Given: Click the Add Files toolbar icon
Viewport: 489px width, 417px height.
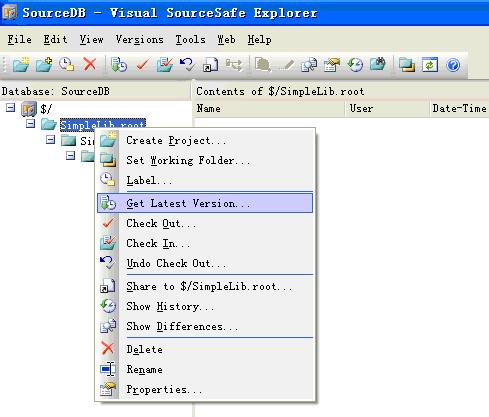Looking at the screenshot, I should (x=44, y=64).
